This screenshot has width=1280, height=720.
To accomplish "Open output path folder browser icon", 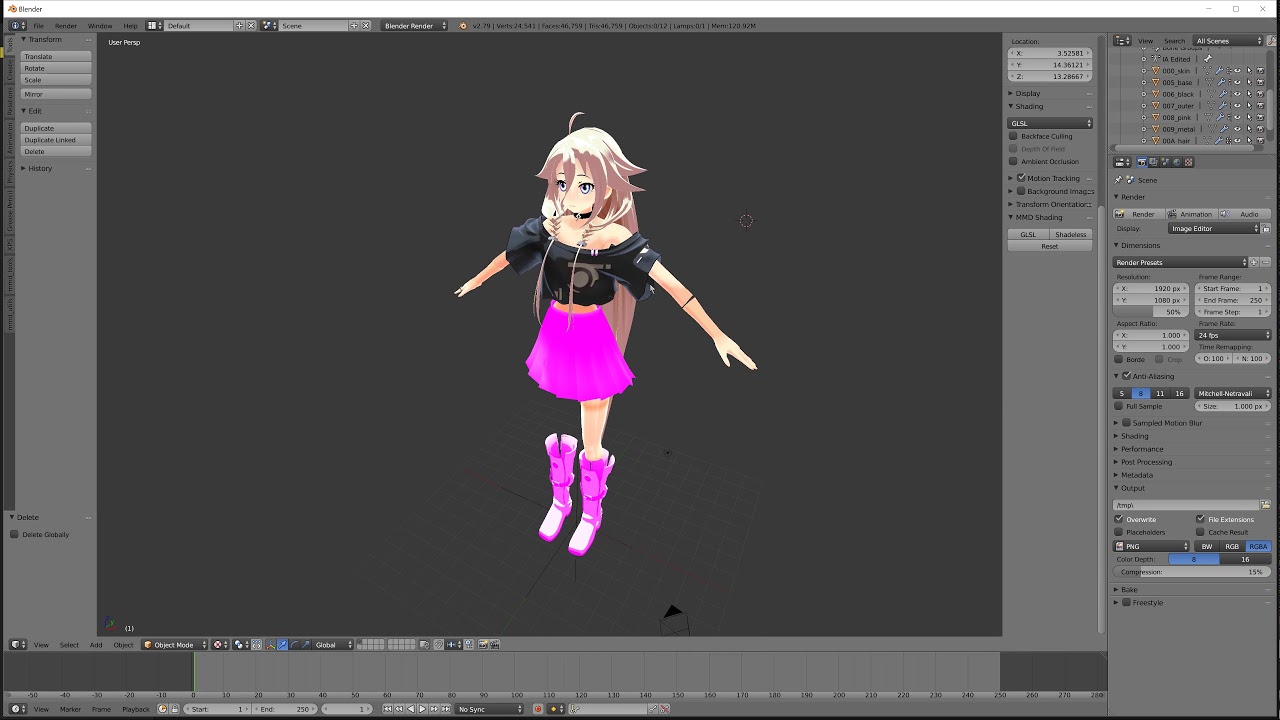I will (x=1266, y=505).
